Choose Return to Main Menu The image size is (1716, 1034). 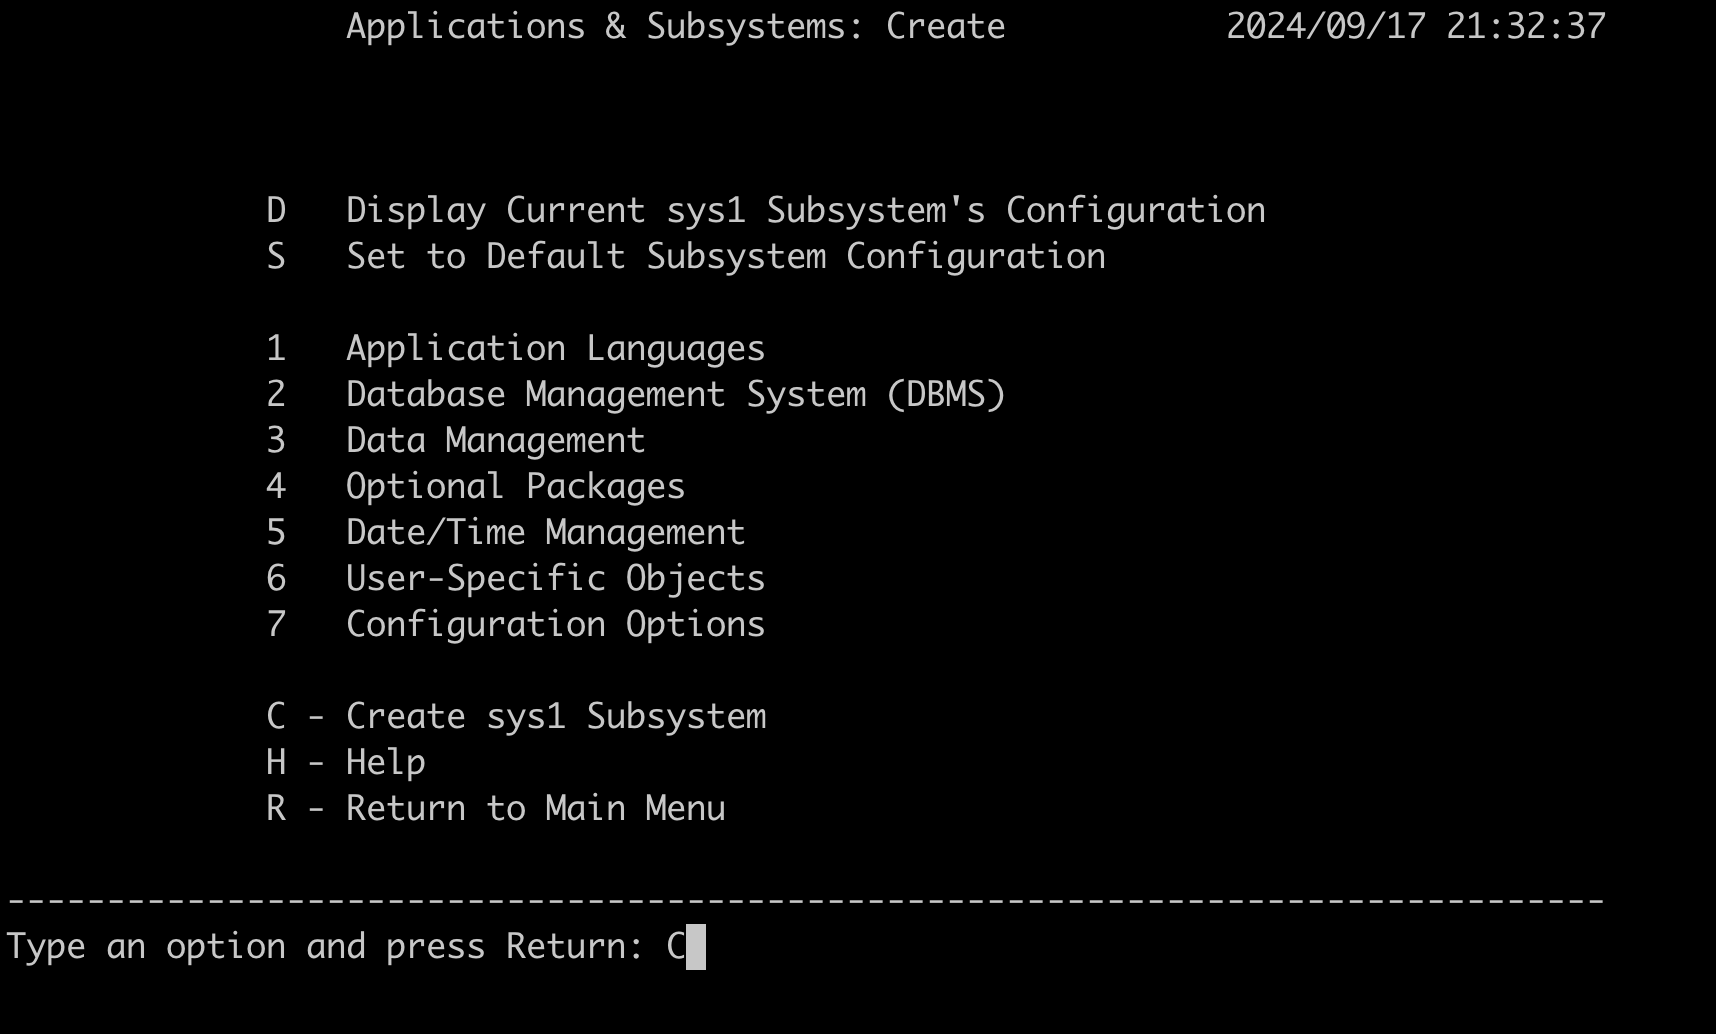point(496,808)
